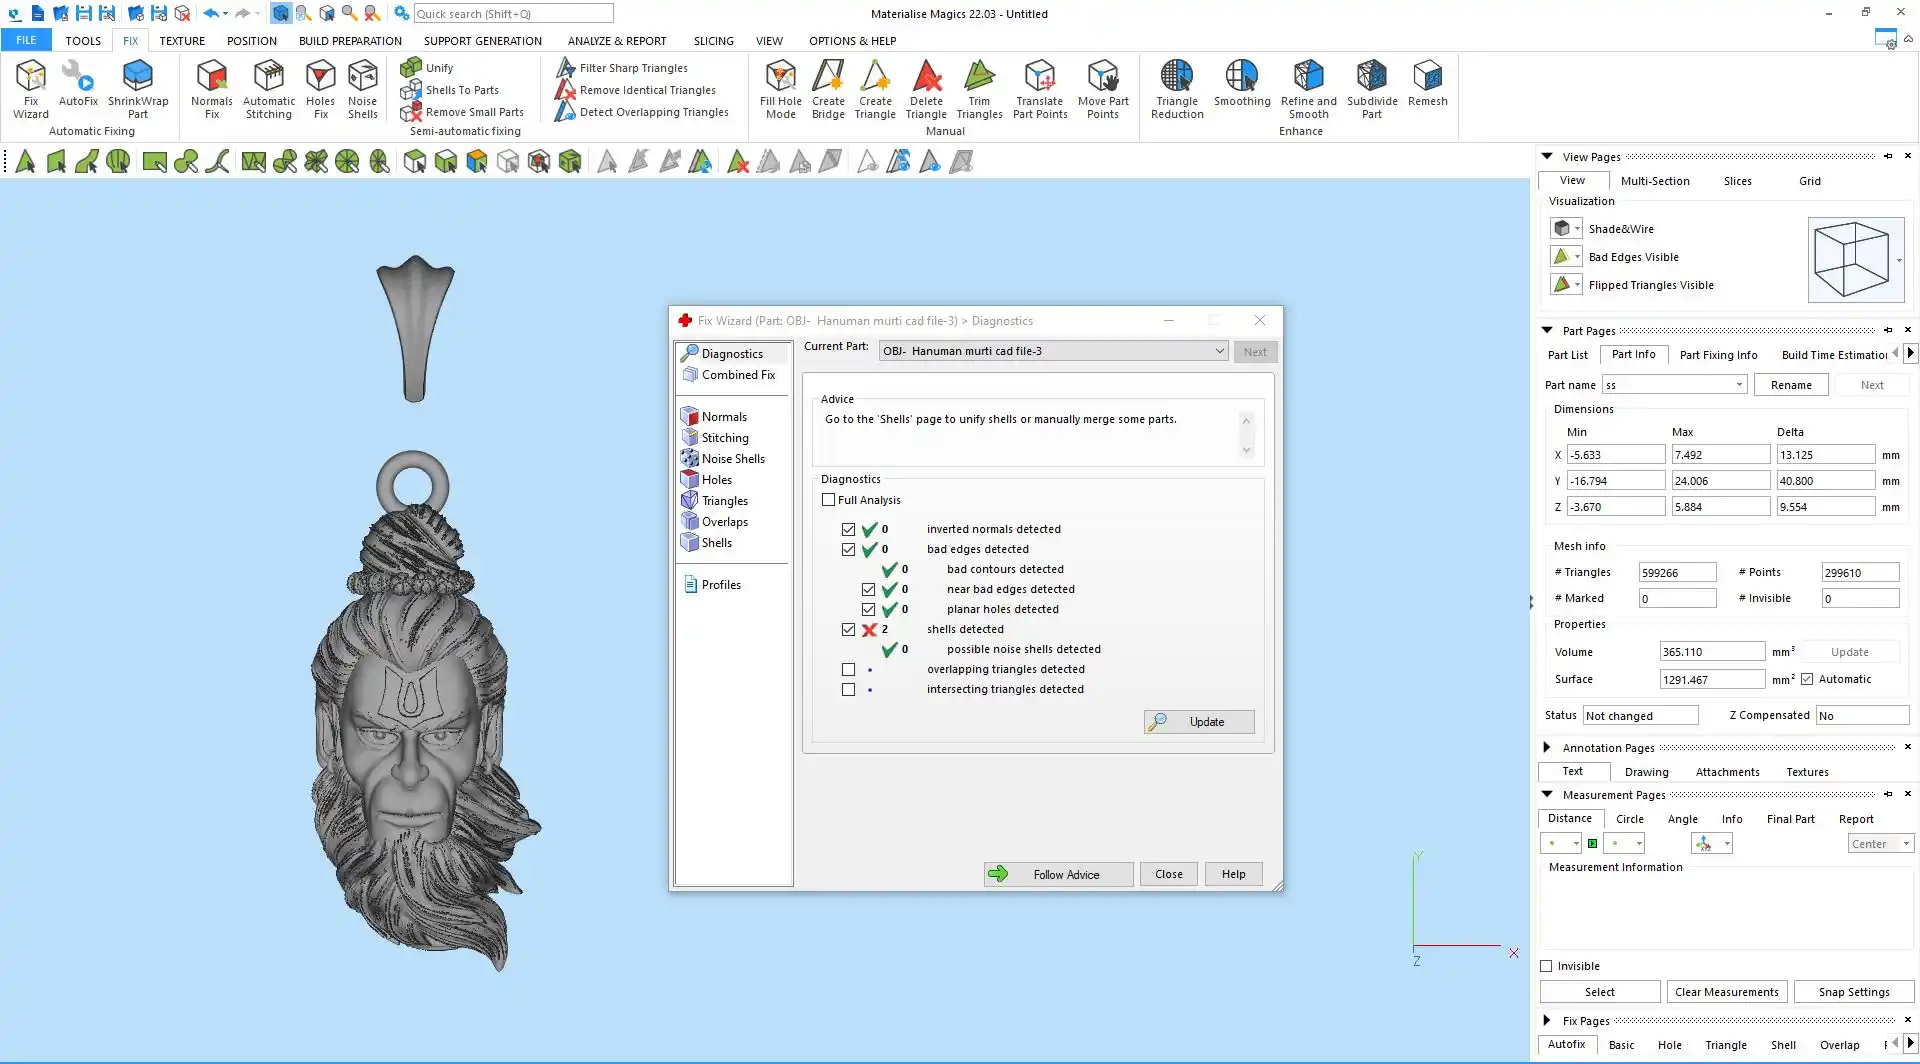Enable the Full Analysis checkbox
Image resolution: width=1920 pixels, height=1064 pixels.
pos(828,500)
